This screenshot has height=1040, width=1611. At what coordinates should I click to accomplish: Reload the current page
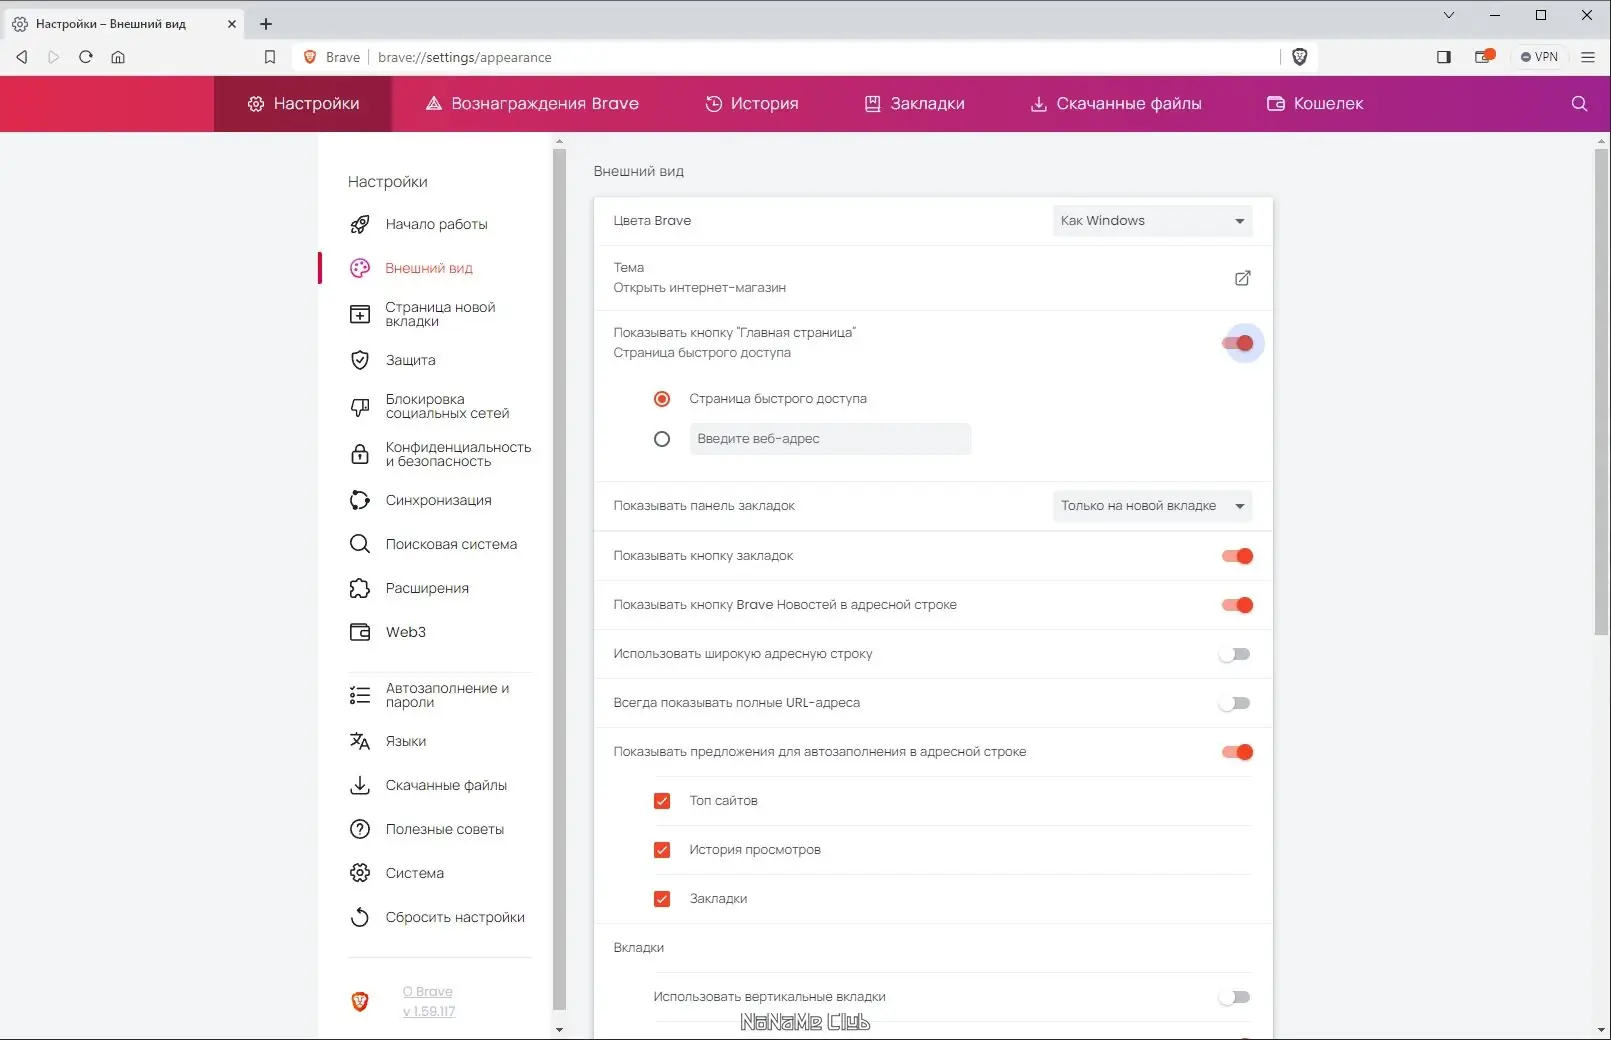click(x=86, y=57)
